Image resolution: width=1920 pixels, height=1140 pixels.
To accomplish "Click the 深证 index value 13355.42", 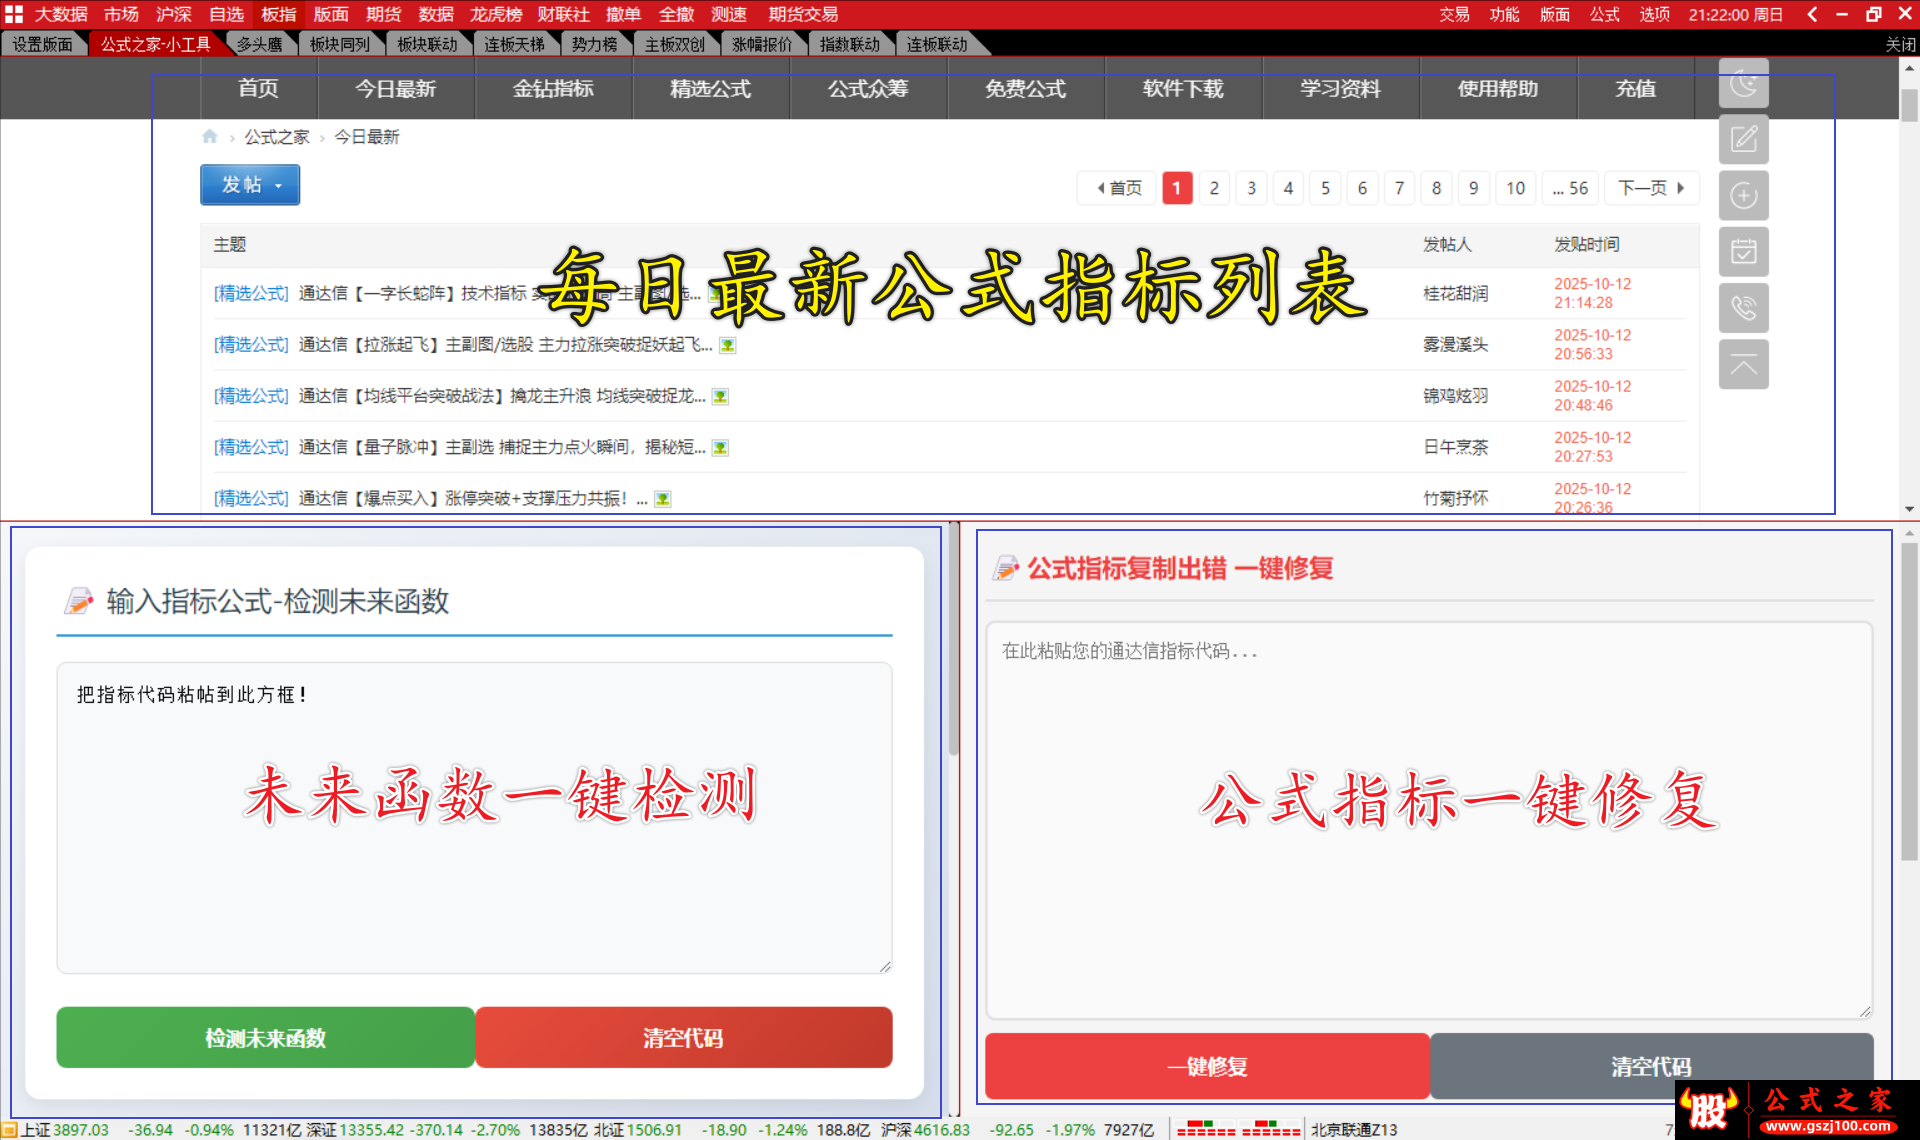I will click(371, 1130).
